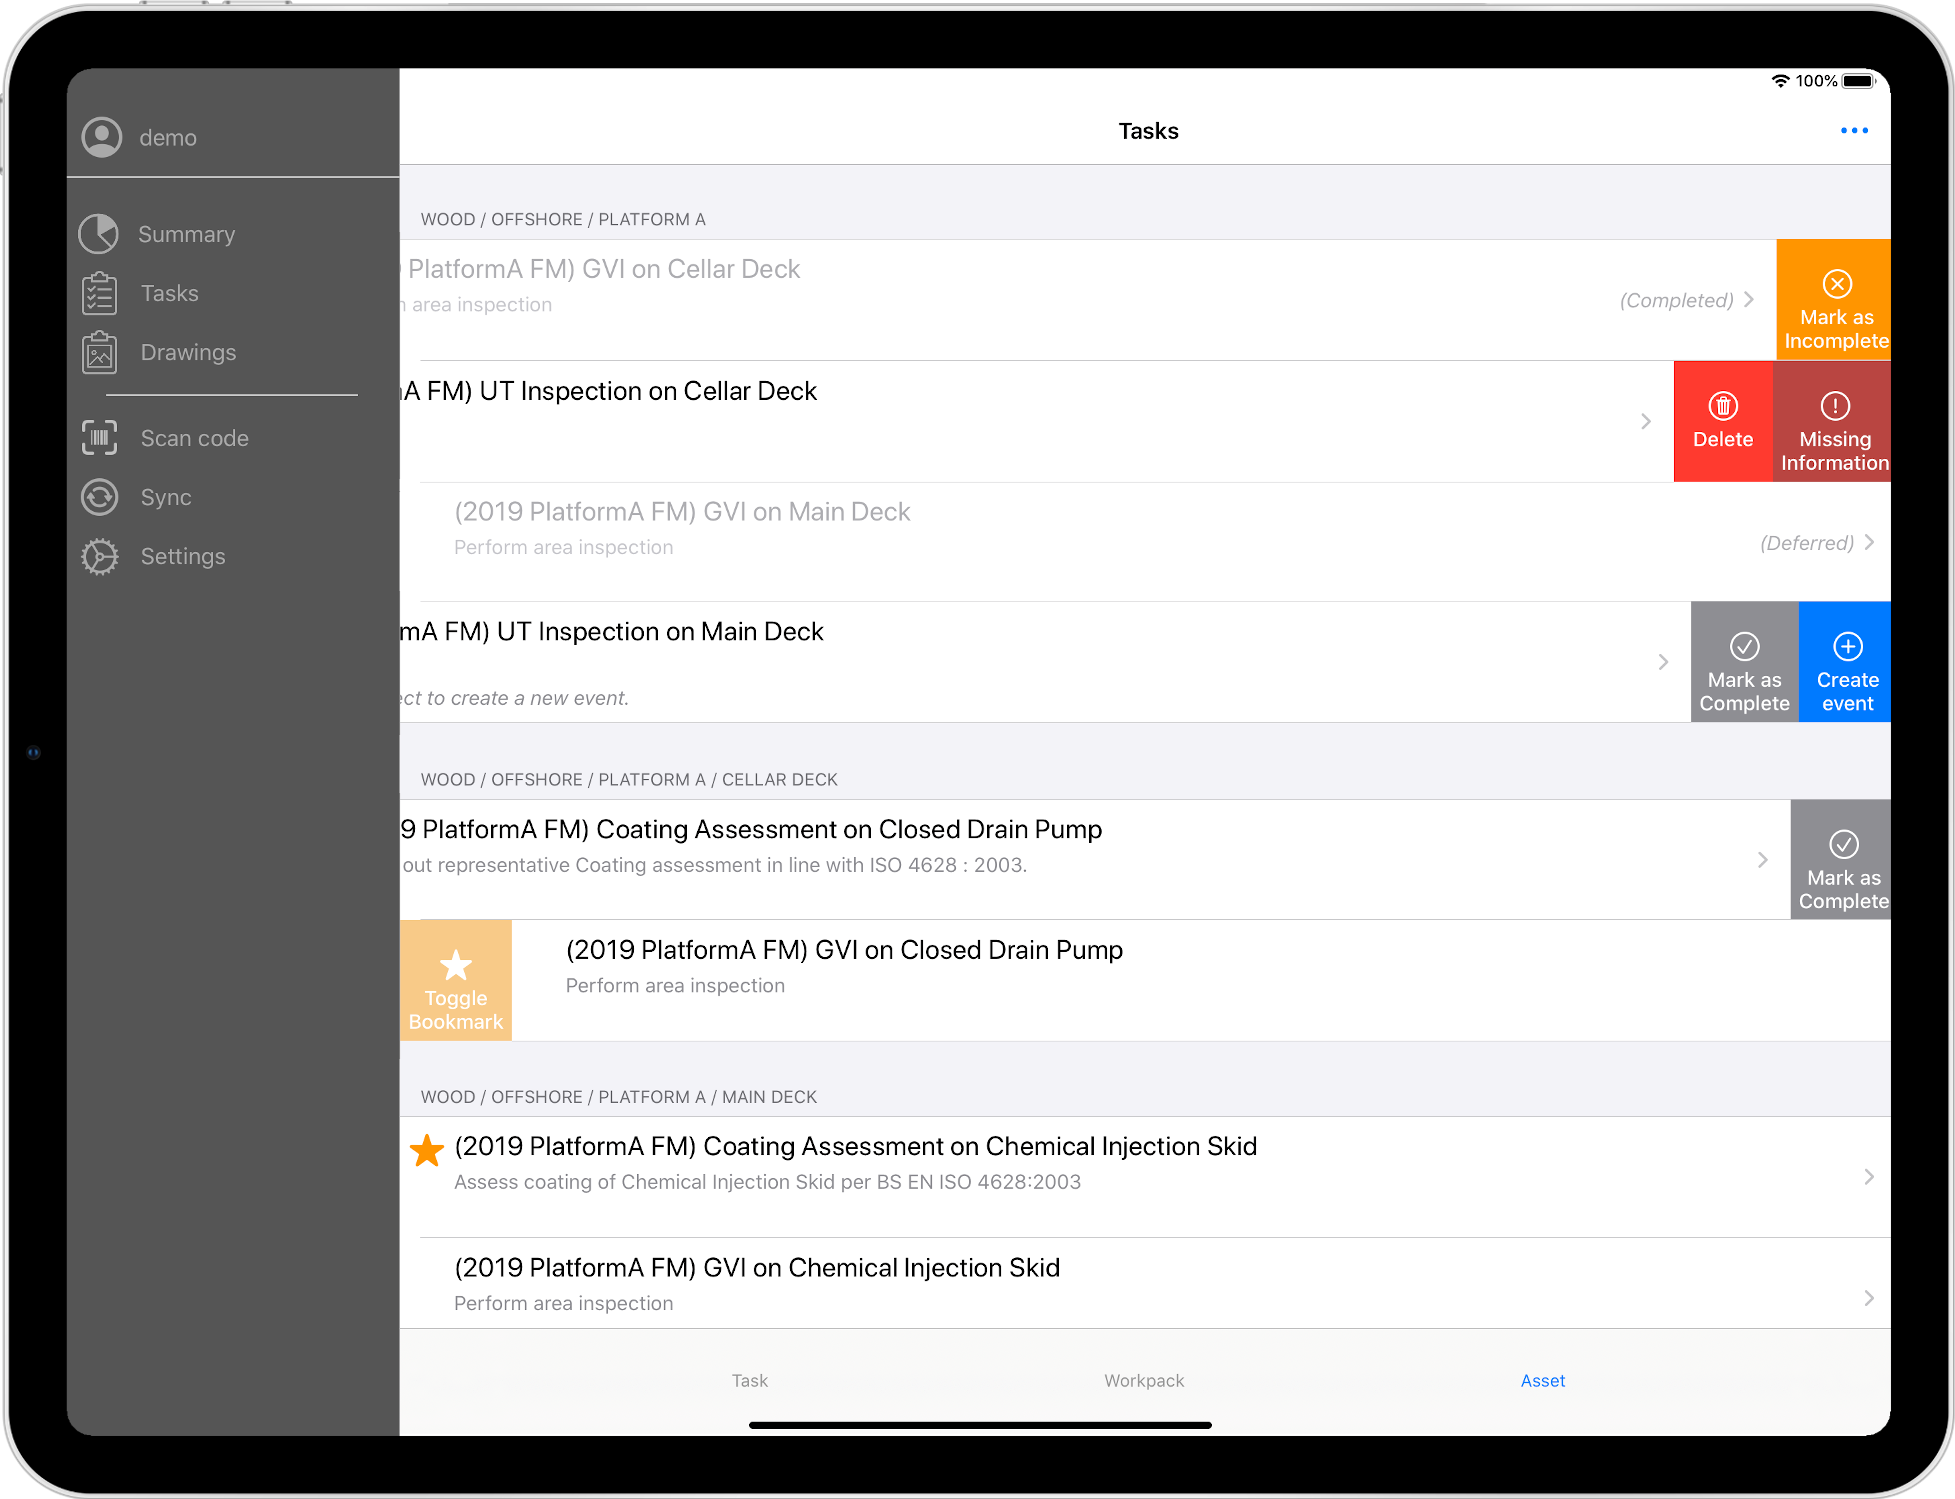Switch to the Task tab
This screenshot has height=1499, width=1955.
749,1380
